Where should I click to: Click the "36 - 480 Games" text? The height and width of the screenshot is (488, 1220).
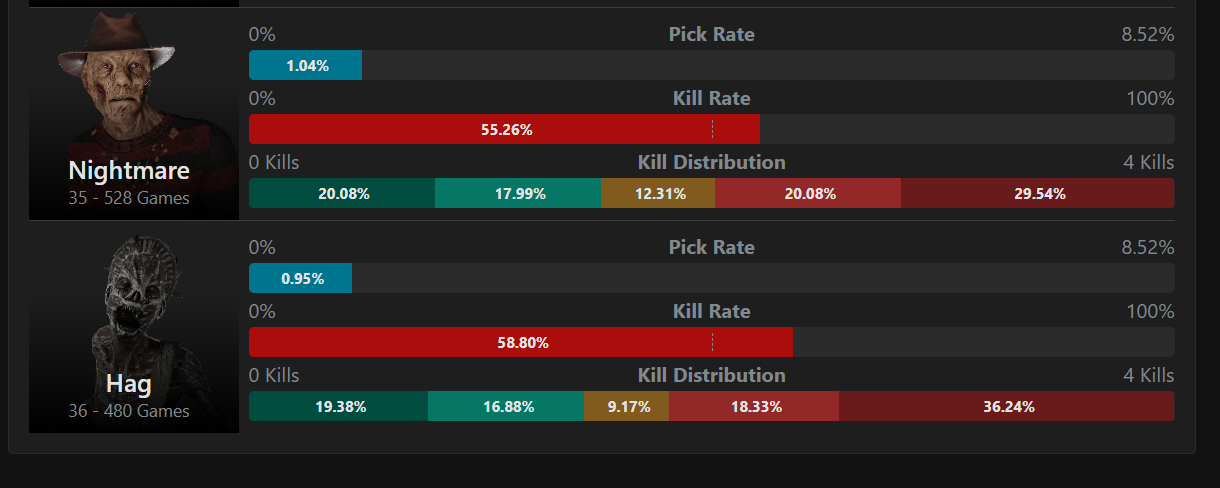(129, 411)
